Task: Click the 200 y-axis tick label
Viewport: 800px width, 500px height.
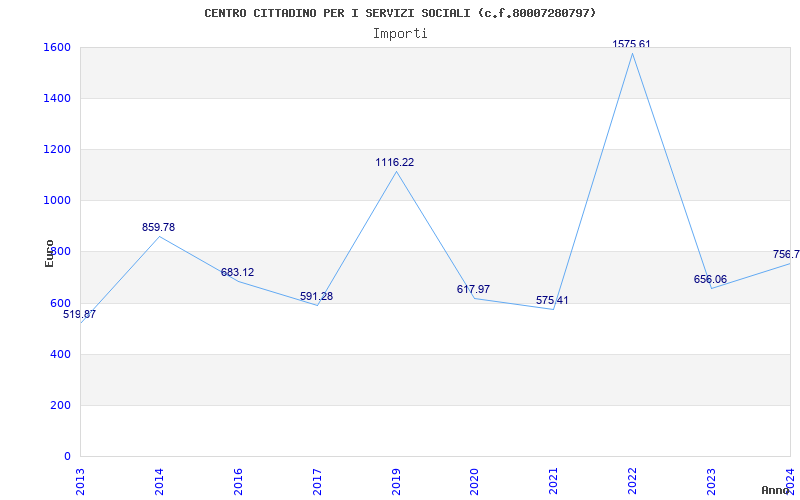Action: click(x=58, y=406)
